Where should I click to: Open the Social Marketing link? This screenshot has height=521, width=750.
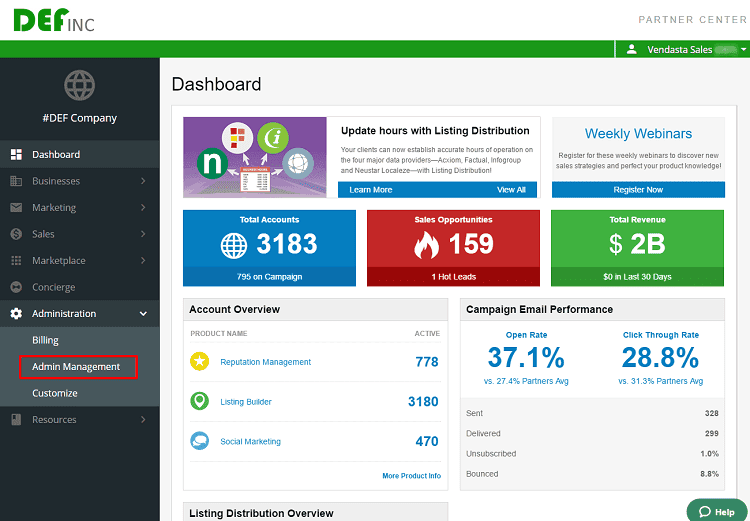click(x=250, y=442)
